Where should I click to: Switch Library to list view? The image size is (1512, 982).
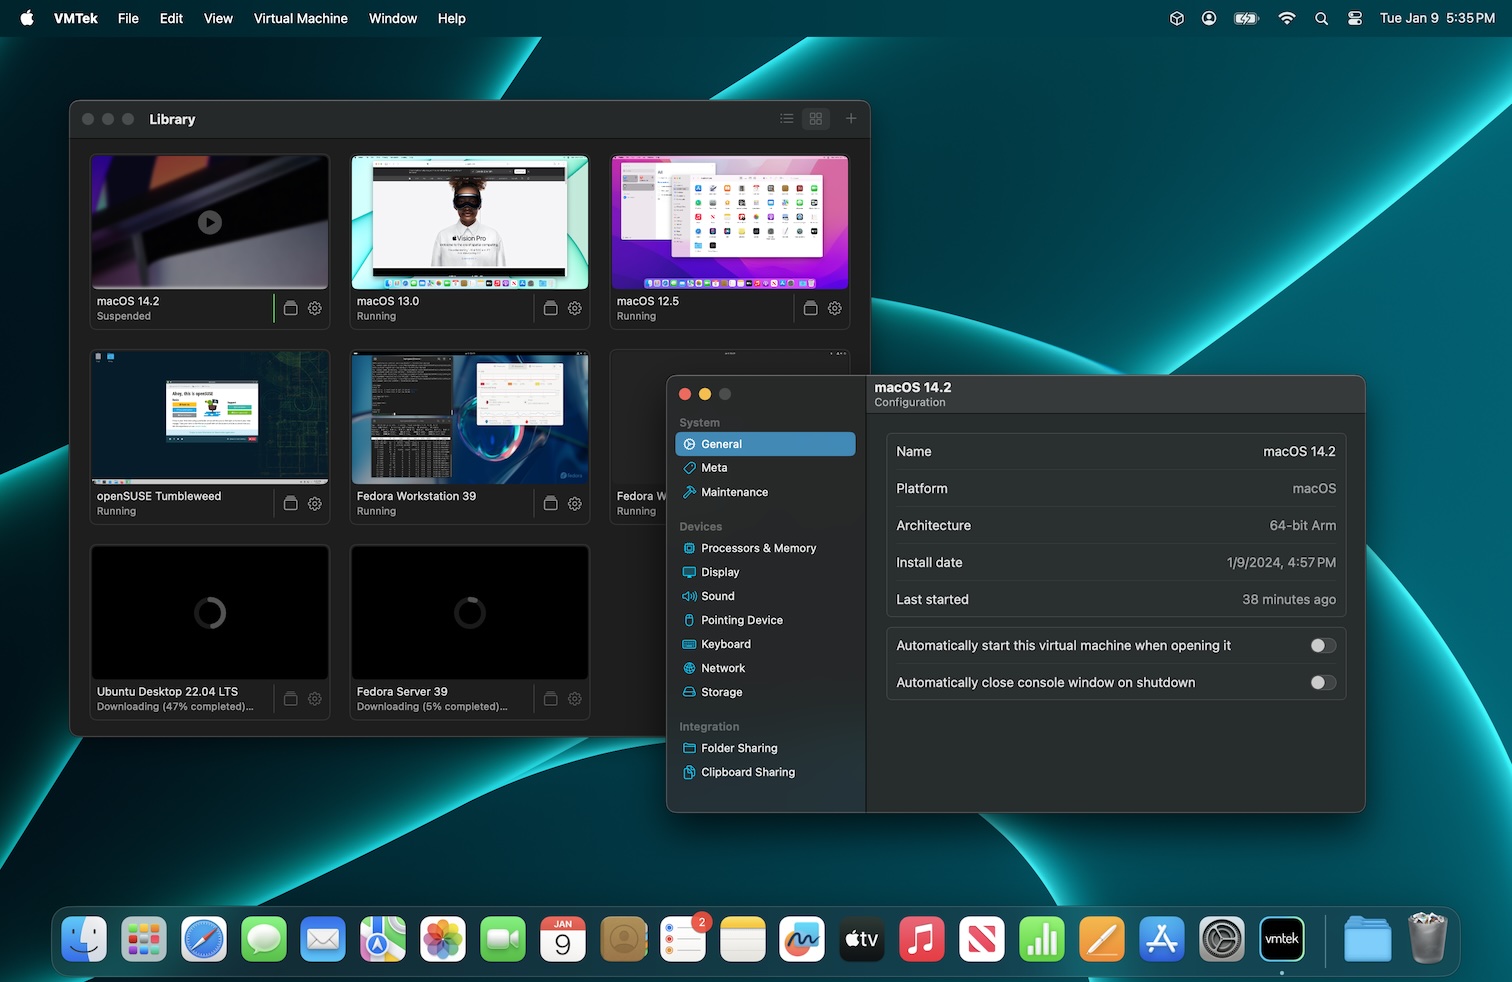(787, 119)
